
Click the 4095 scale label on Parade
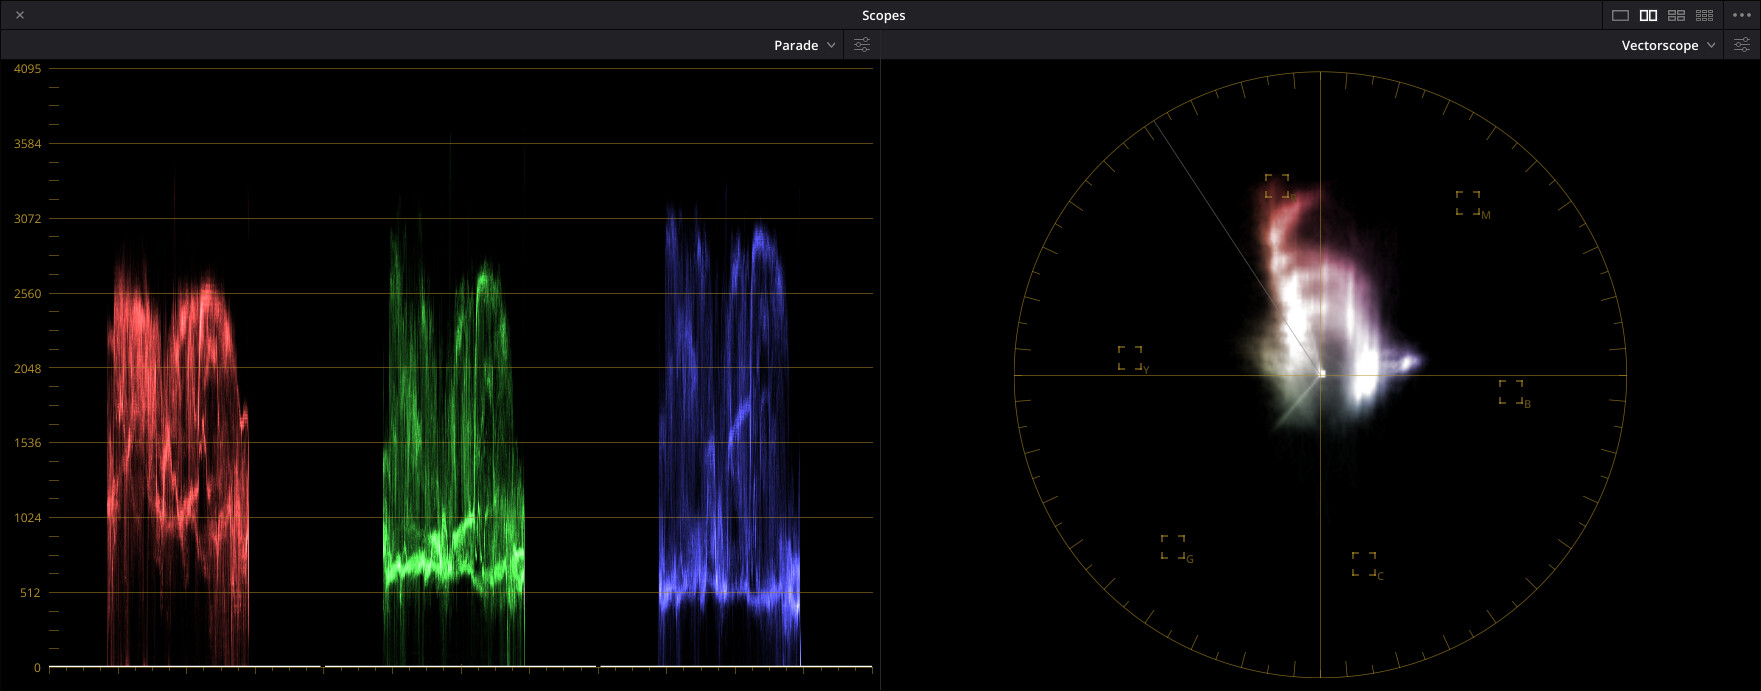pyautogui.click(x=27, y=69)
